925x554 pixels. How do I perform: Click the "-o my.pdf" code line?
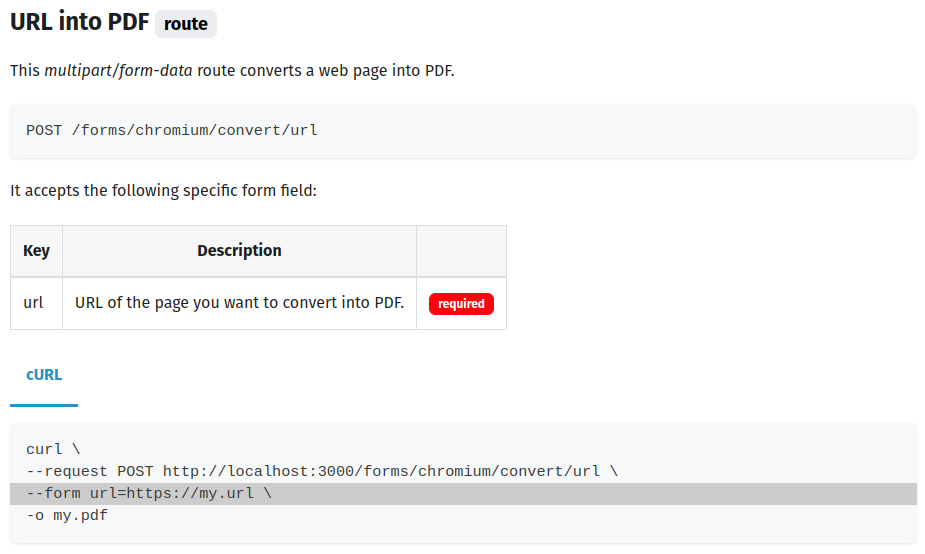coord(67,516)
